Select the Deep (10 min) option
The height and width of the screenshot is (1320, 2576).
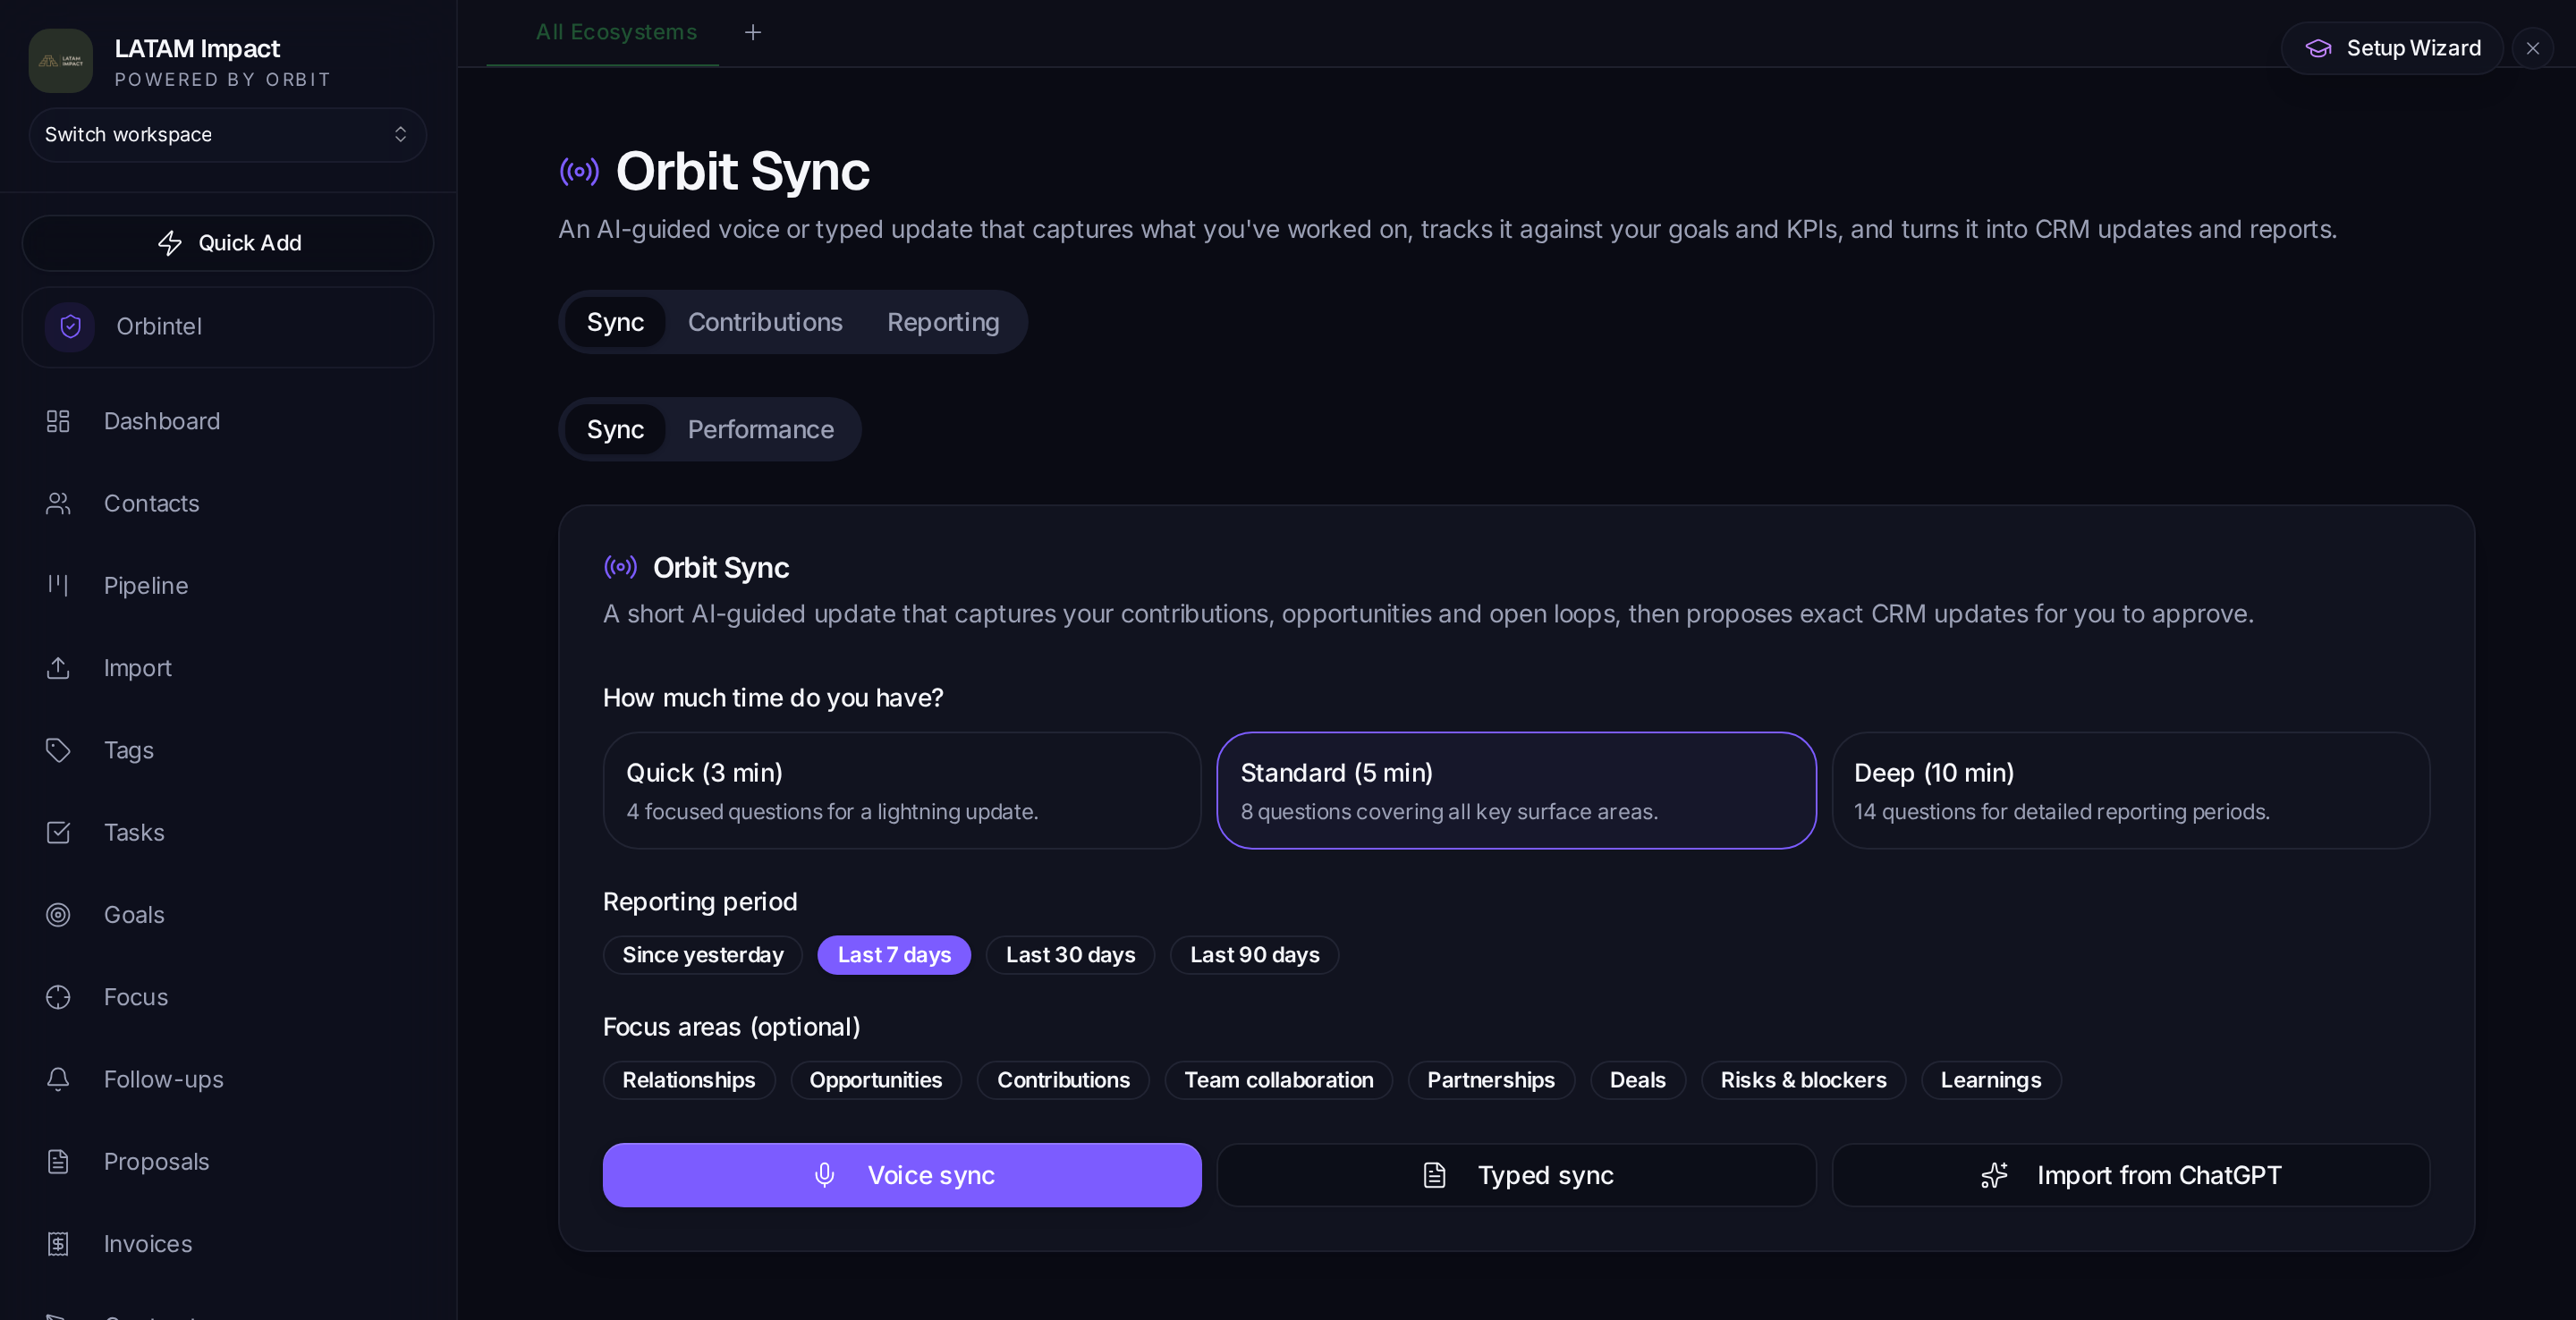[2130, 791]
